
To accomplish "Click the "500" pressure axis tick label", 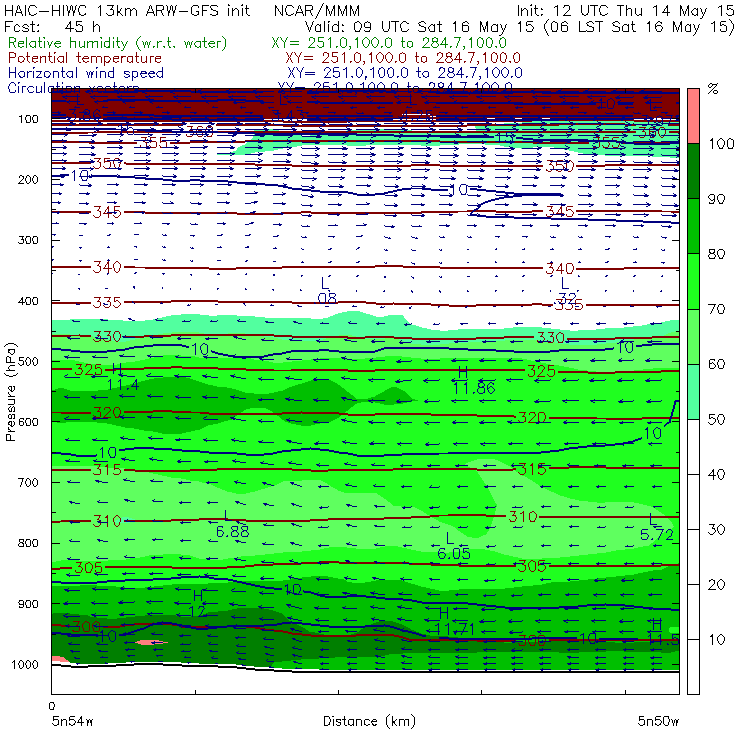I will (28, 362).
